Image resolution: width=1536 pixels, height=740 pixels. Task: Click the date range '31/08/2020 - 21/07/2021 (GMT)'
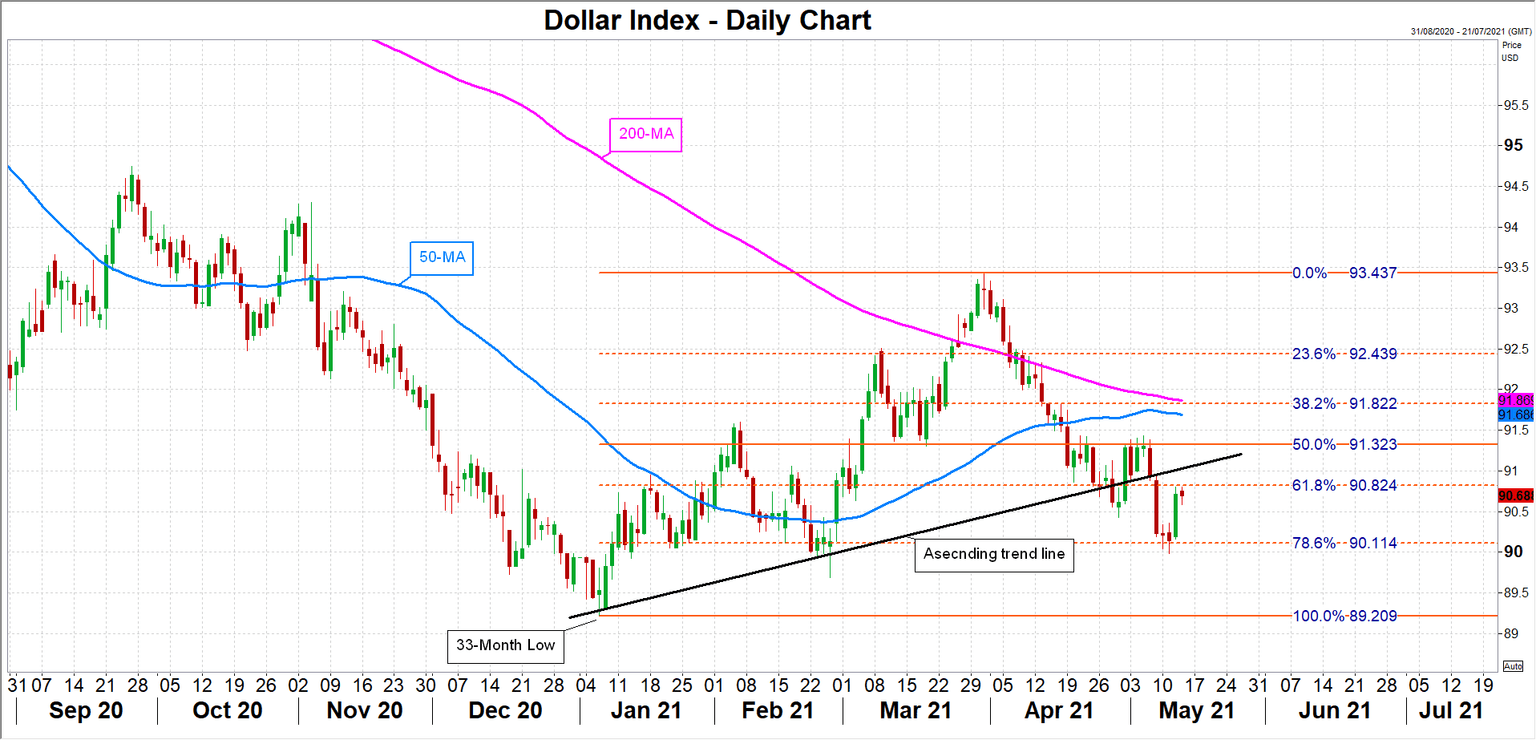point(1461,30)
